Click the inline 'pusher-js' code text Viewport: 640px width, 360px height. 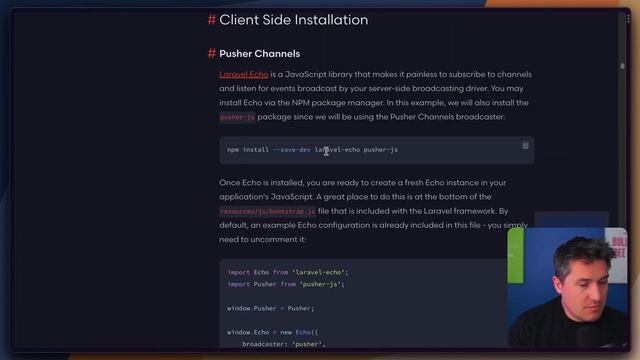click(x=237, y=118)
